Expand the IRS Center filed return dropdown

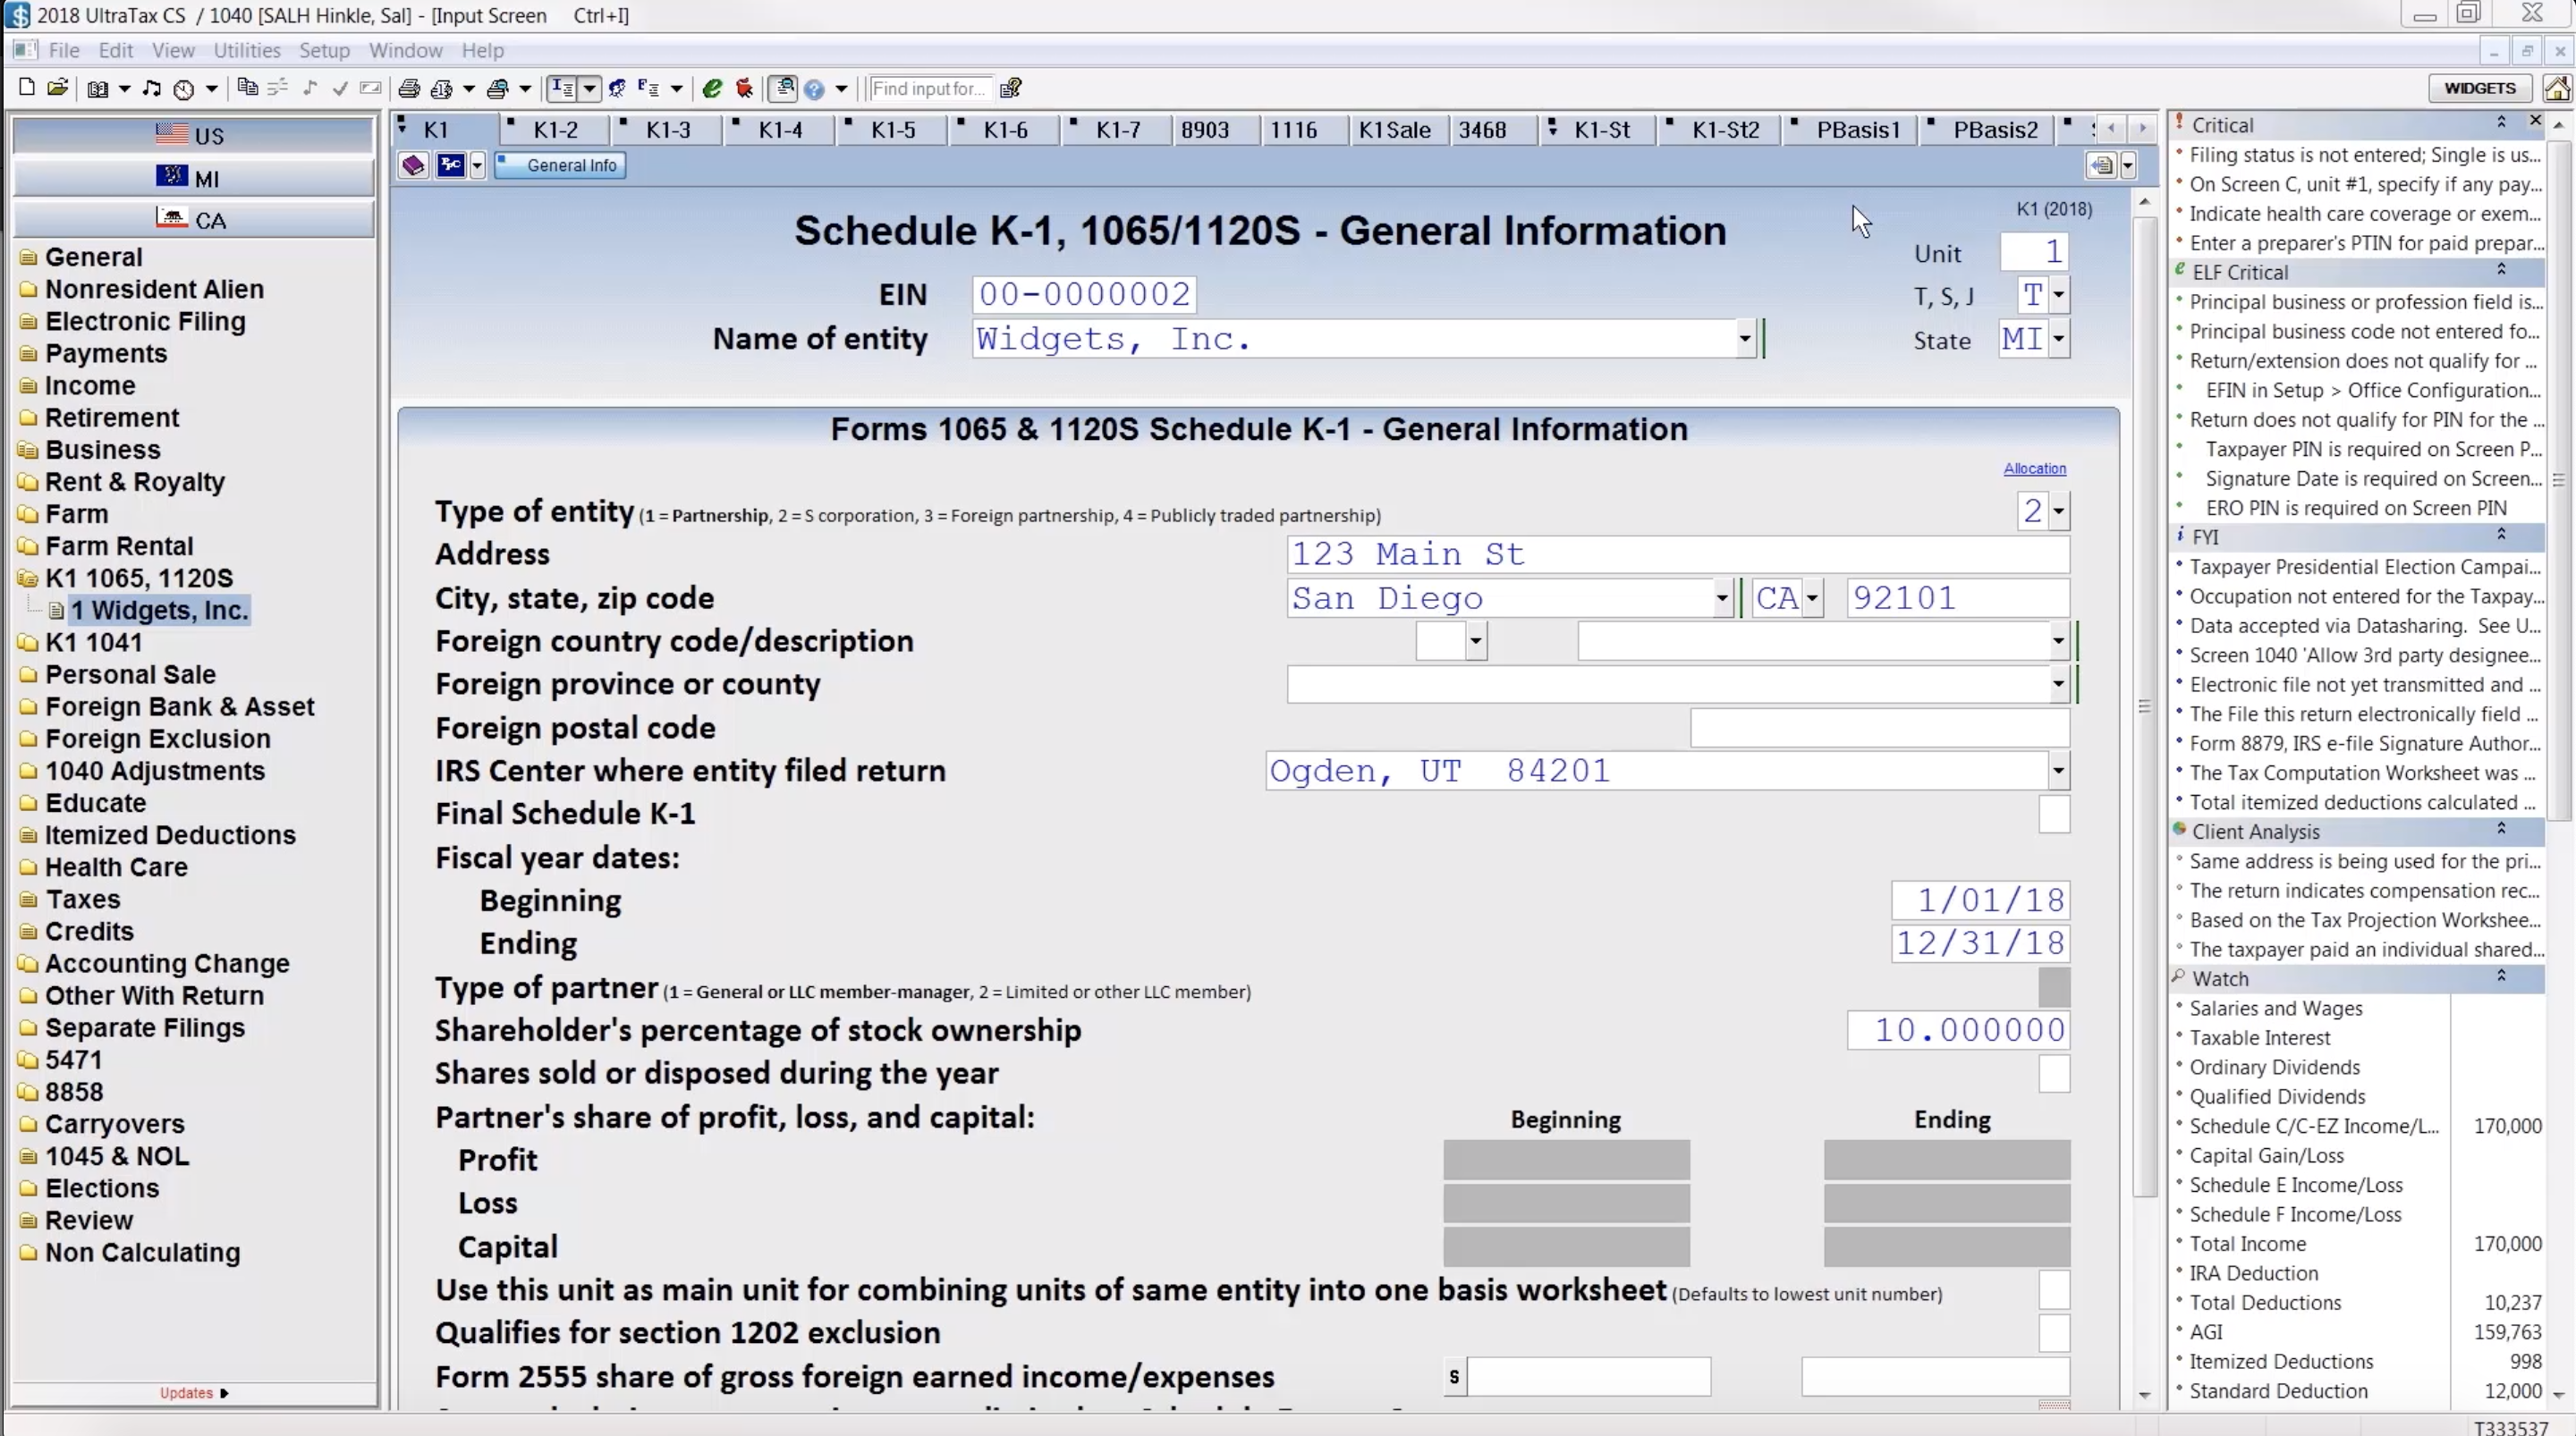[x=2058, y=771]
